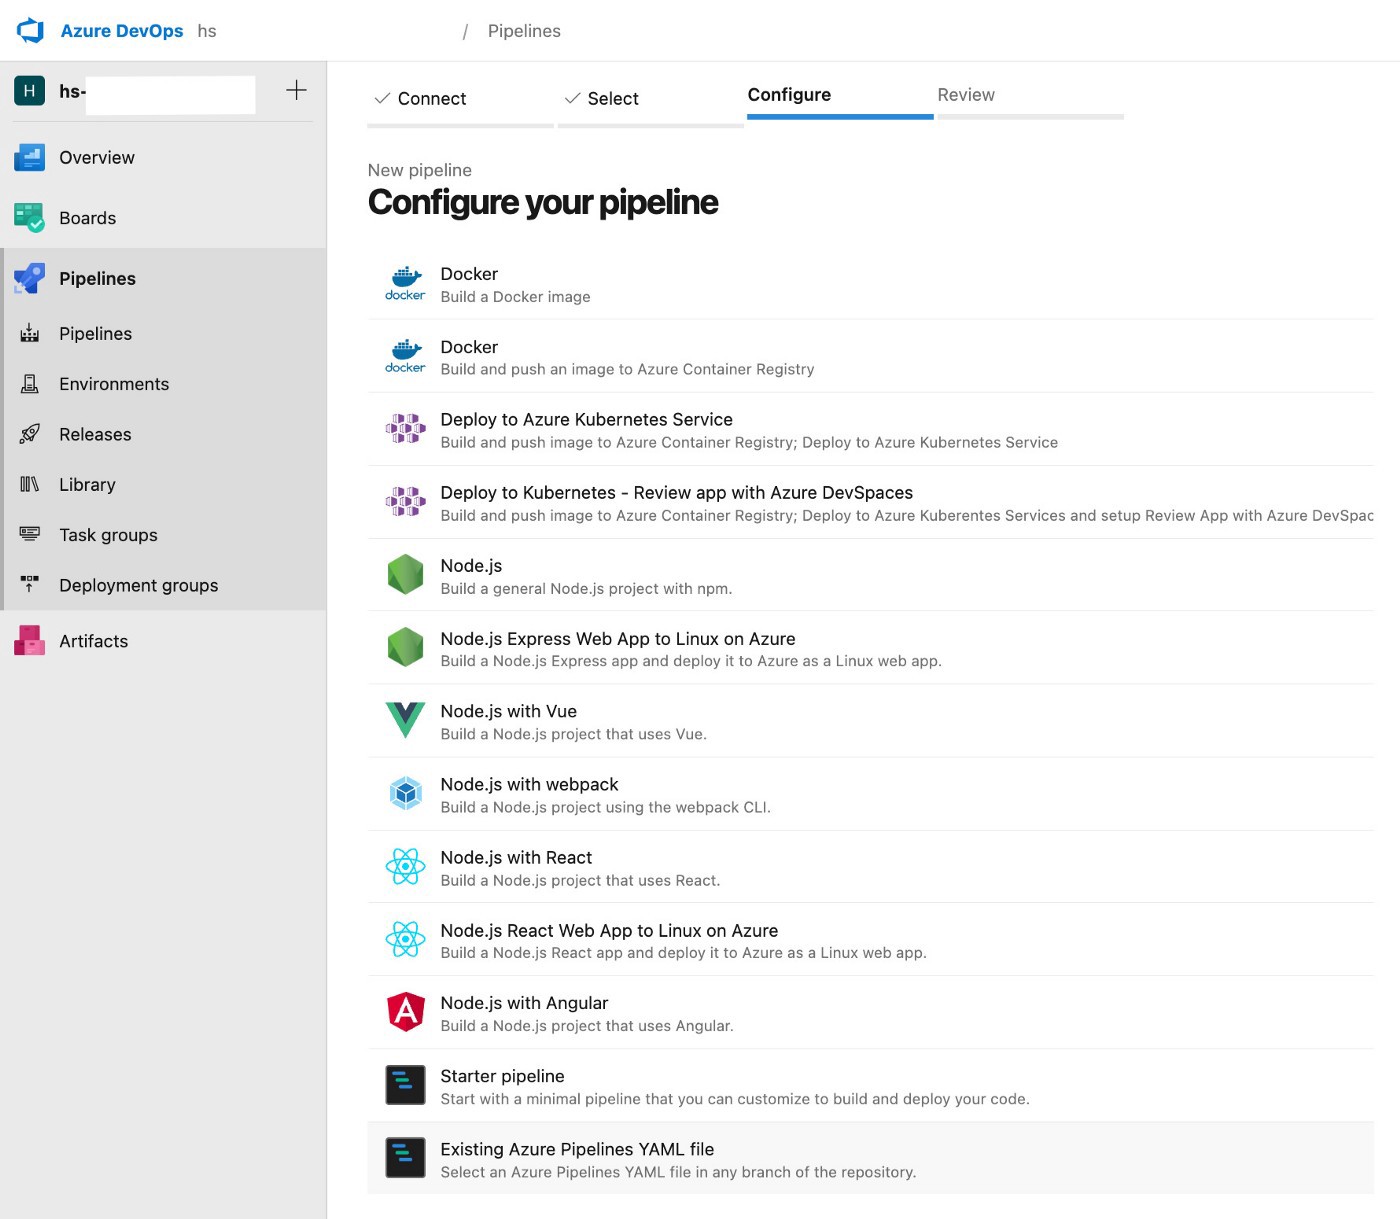Click the Pipelines sub-item factory icon
Image resolution: width=1400 pixels, height=1219 pixels.
pos(29,334)
